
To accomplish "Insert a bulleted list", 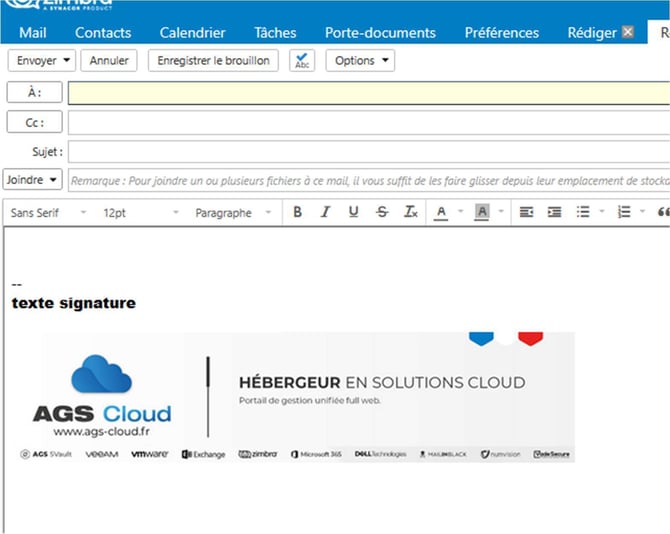I will [583, 212].
